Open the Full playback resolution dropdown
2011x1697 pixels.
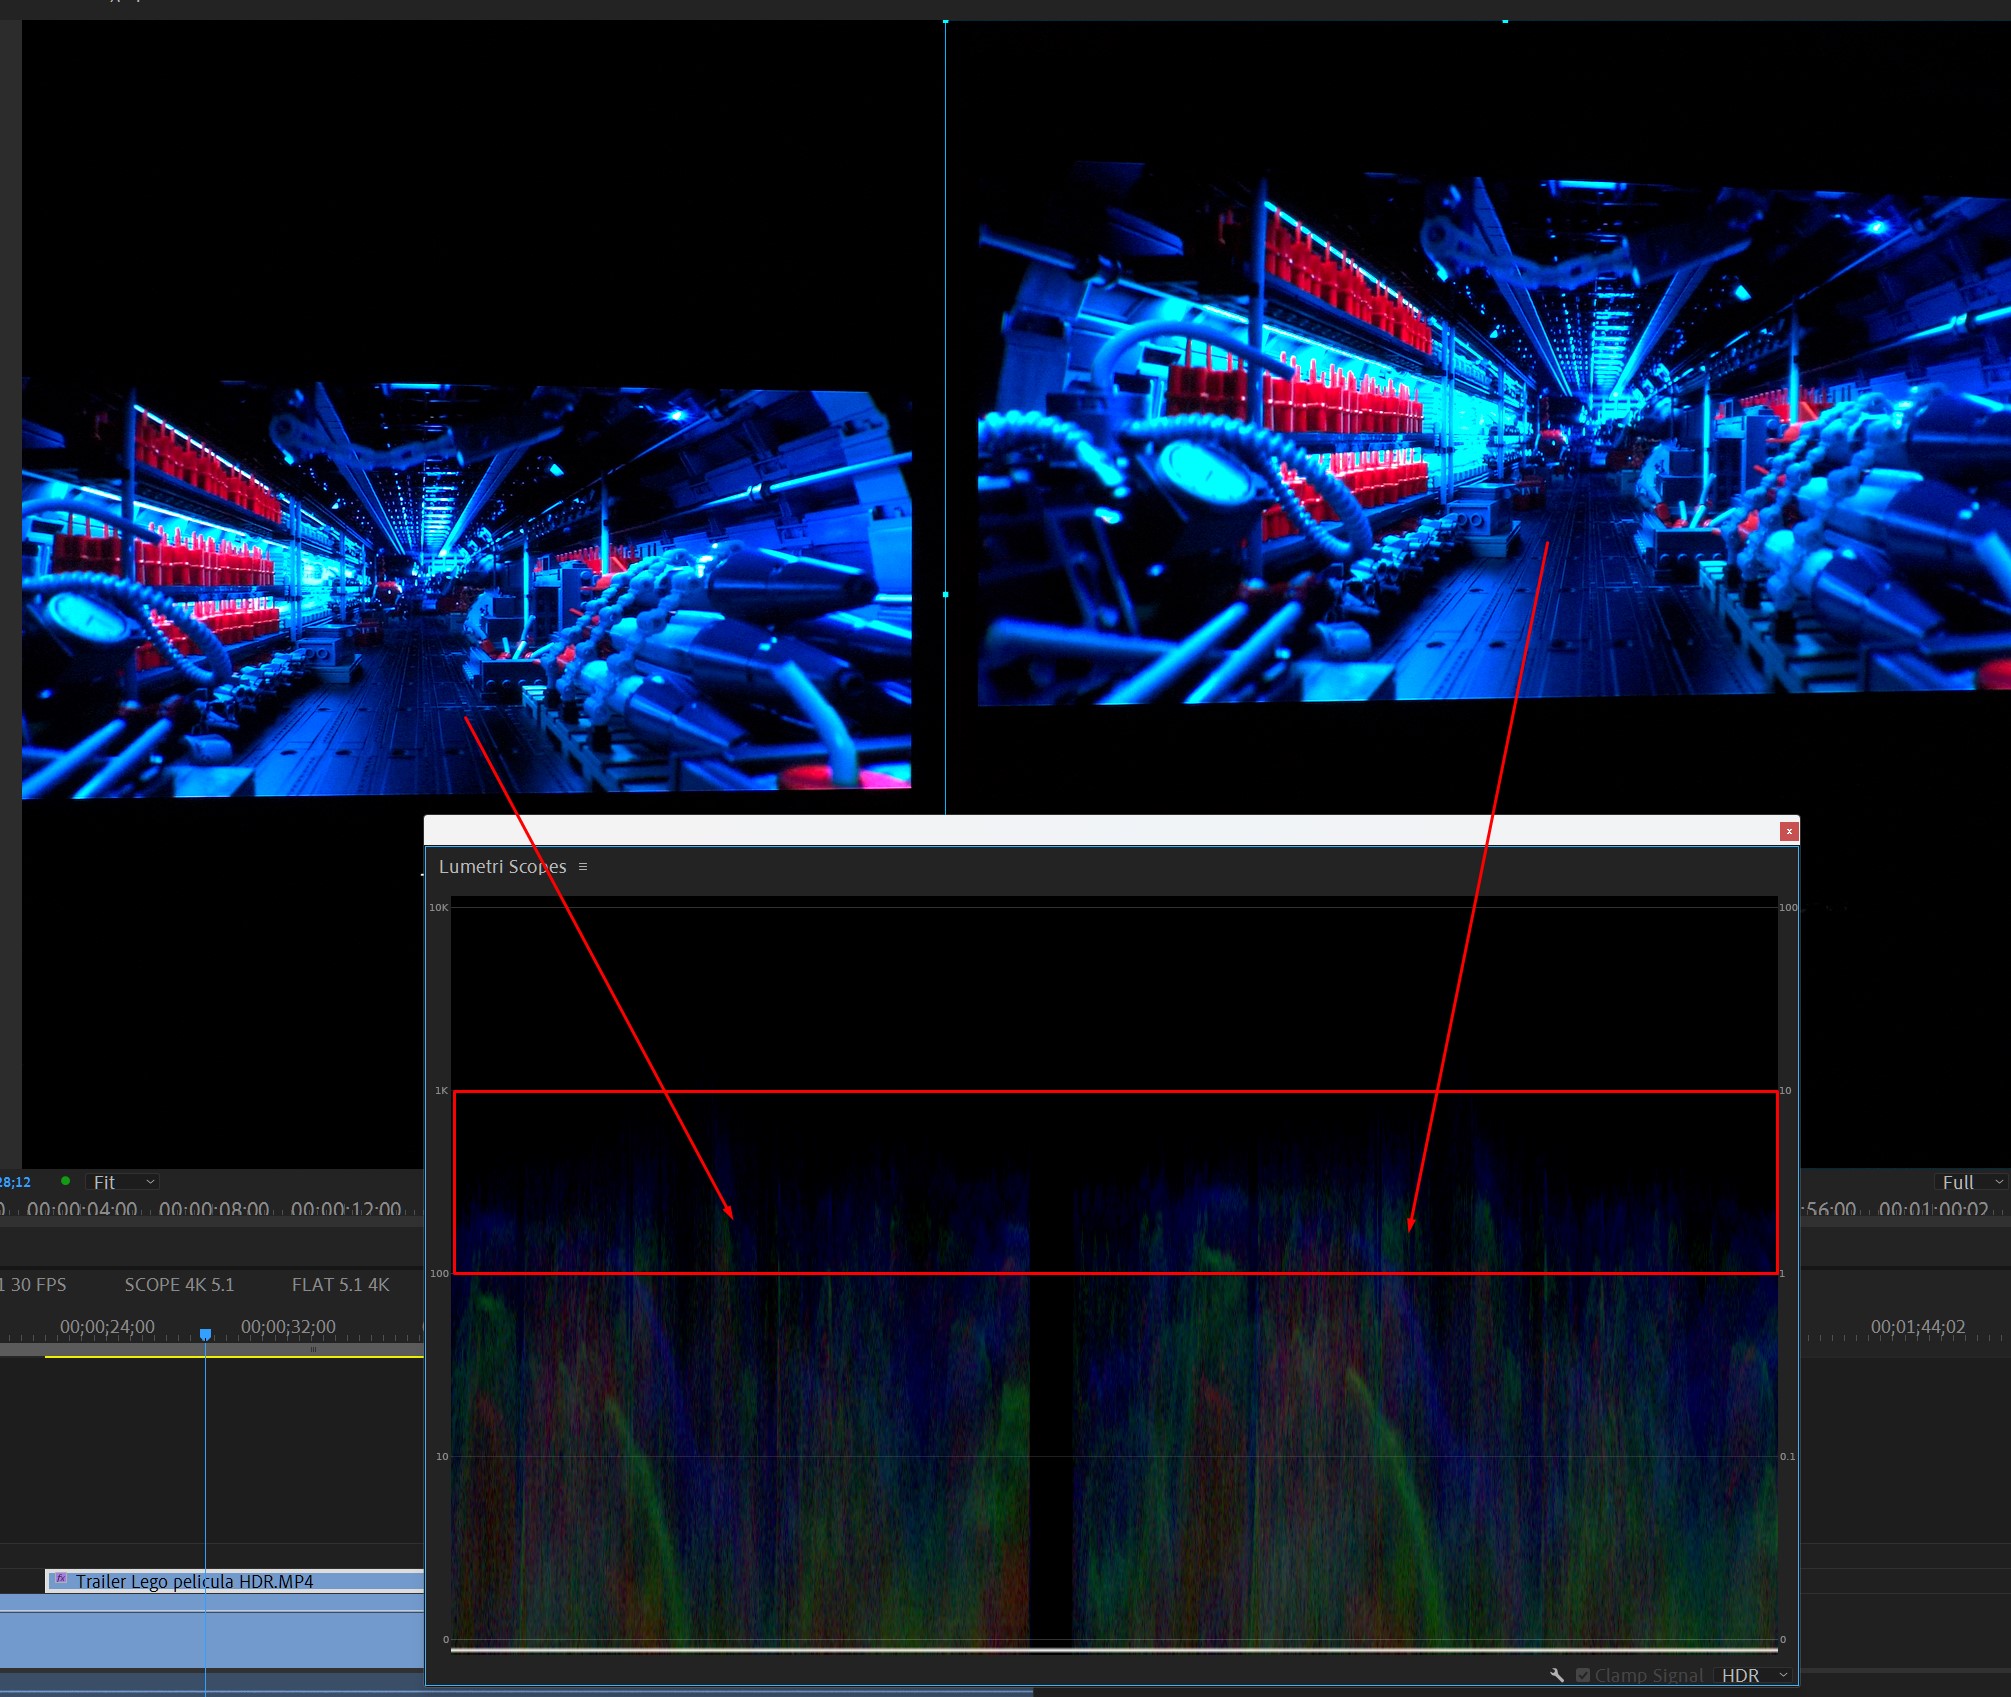(x=1970, y=1182)
